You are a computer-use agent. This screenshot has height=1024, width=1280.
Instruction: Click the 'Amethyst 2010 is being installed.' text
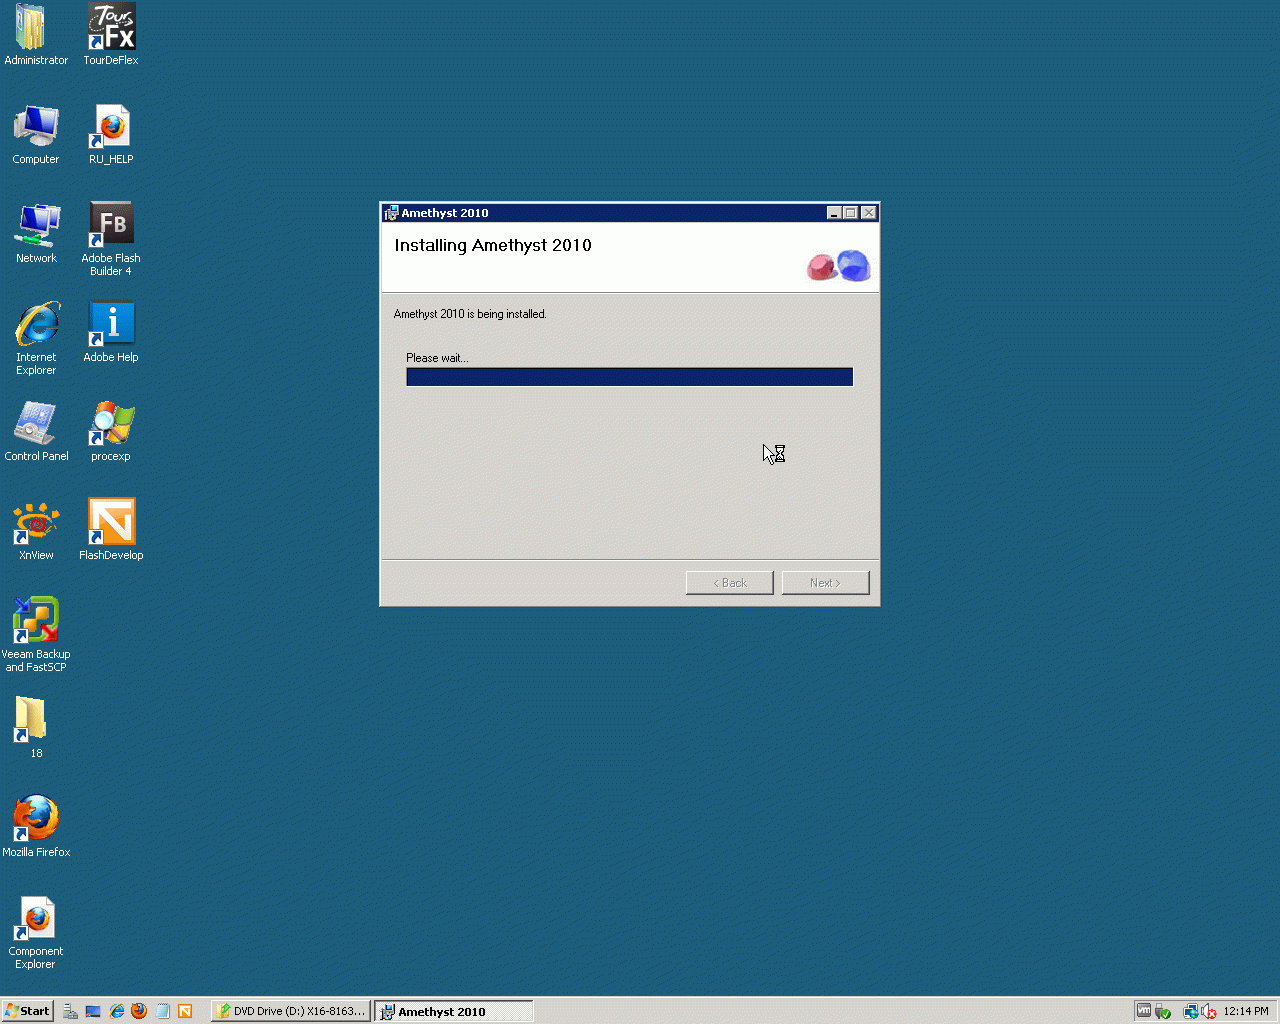coord(470,314)
